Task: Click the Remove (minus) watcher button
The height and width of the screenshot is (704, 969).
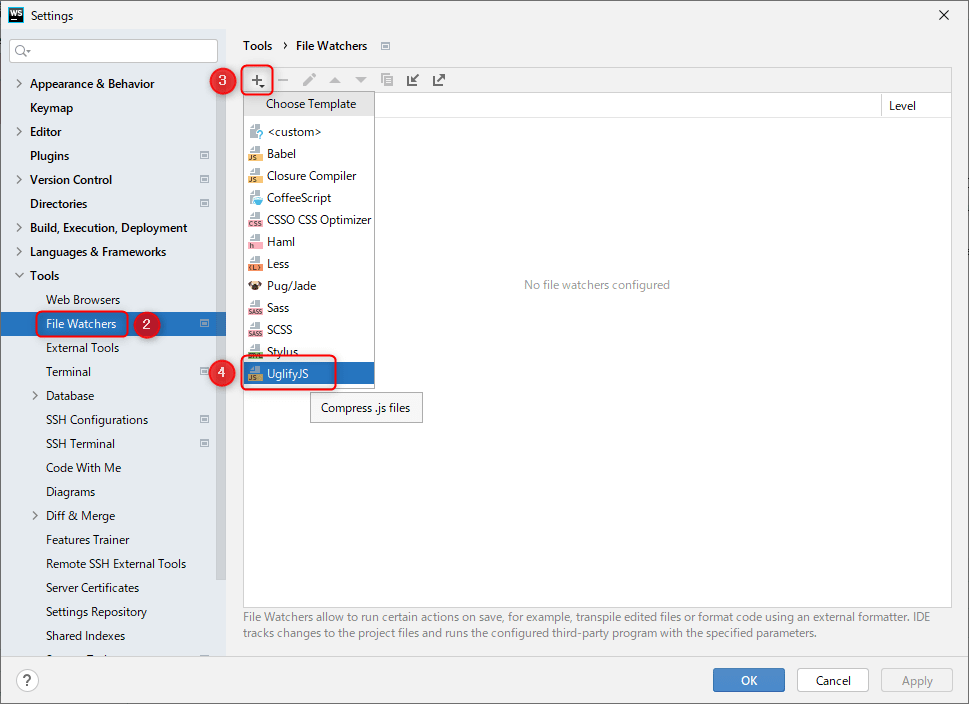Action: click(283, 80)
